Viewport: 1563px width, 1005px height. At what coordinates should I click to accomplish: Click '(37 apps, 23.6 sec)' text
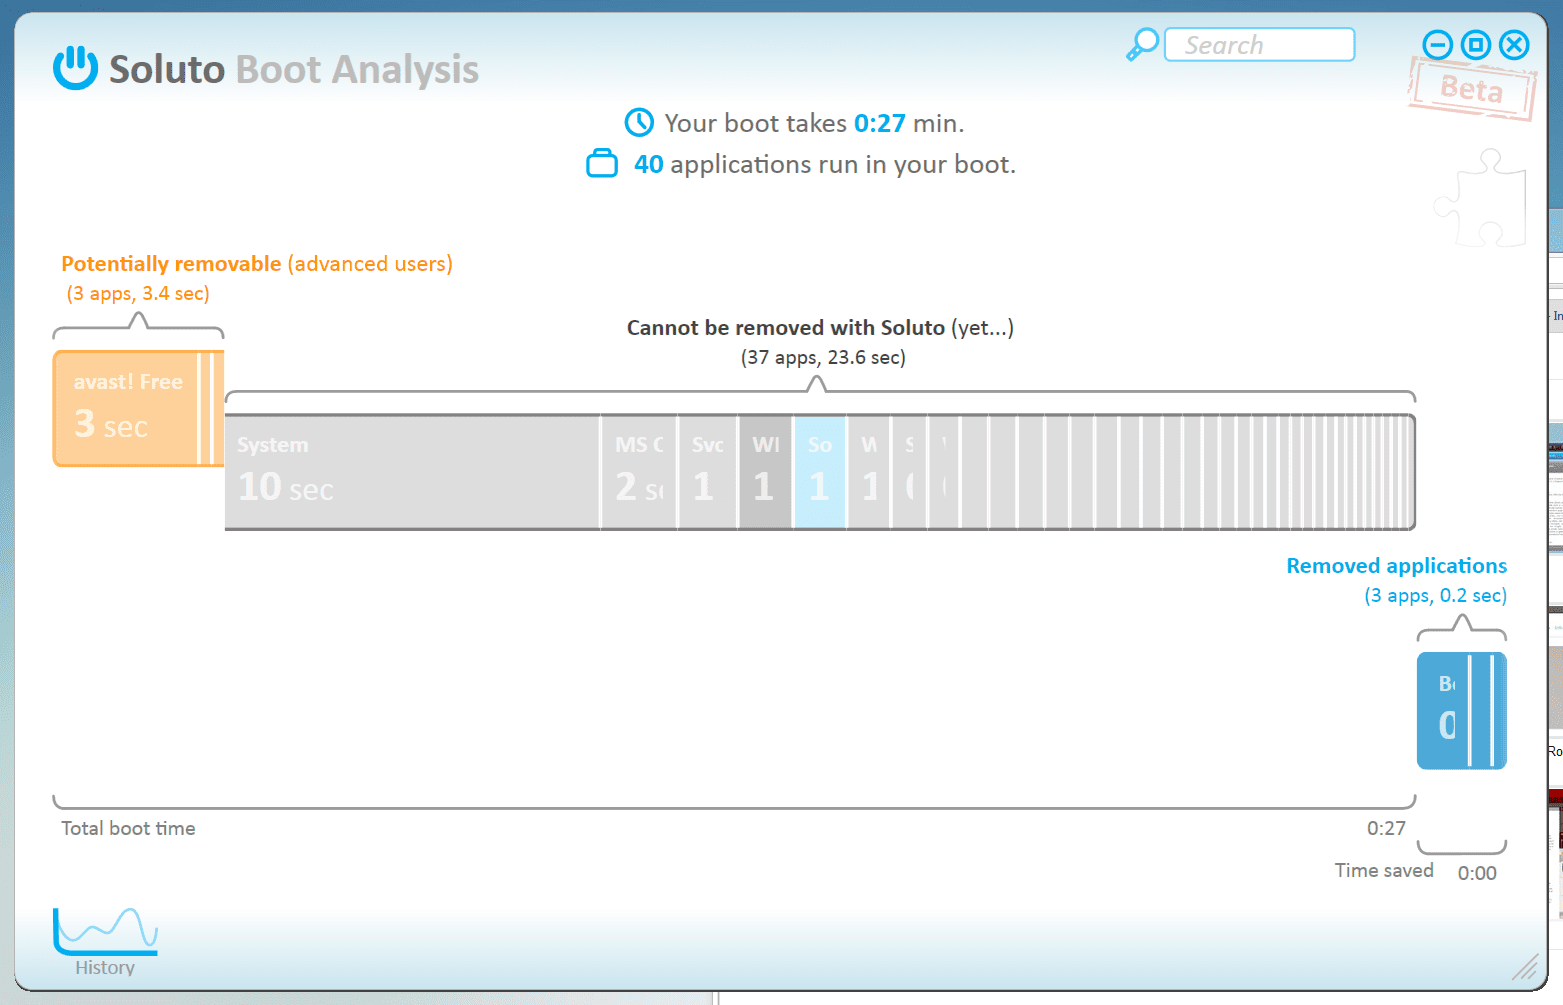(823, 358)
